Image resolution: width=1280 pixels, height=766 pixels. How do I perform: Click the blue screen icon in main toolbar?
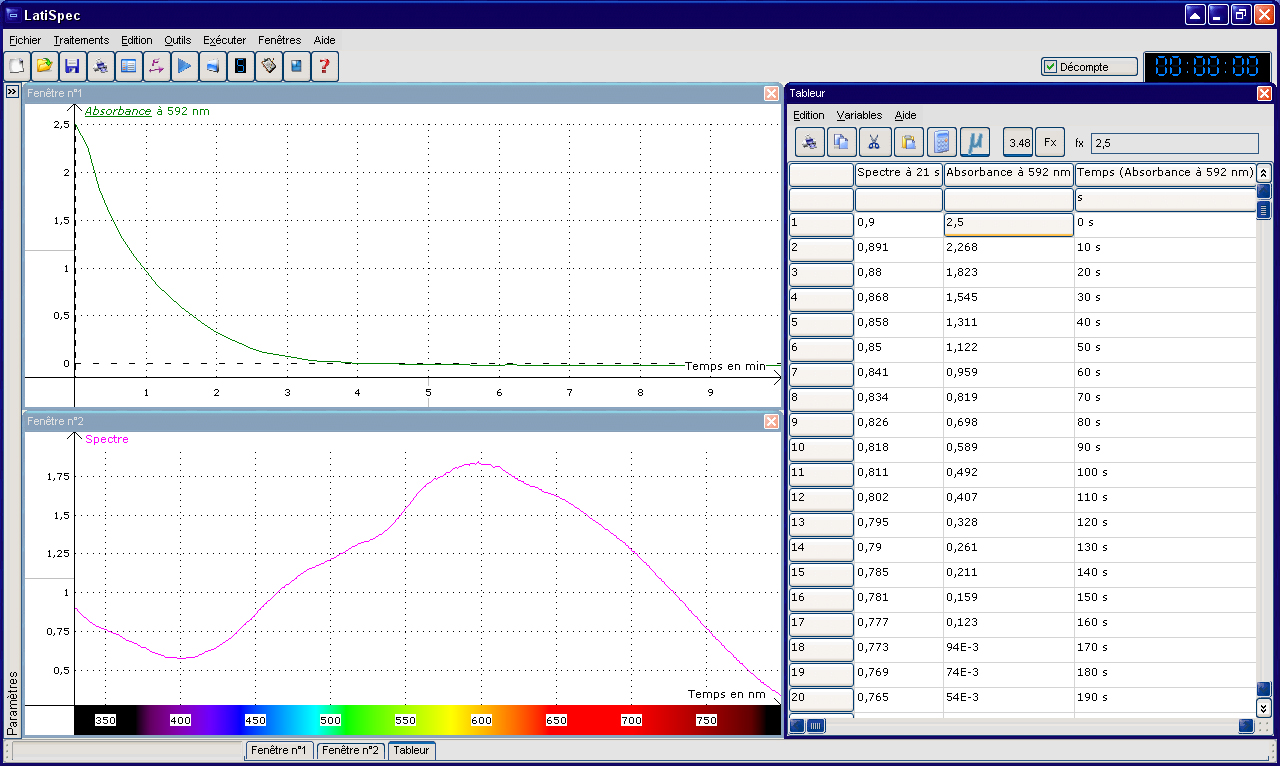pos(212,66)
